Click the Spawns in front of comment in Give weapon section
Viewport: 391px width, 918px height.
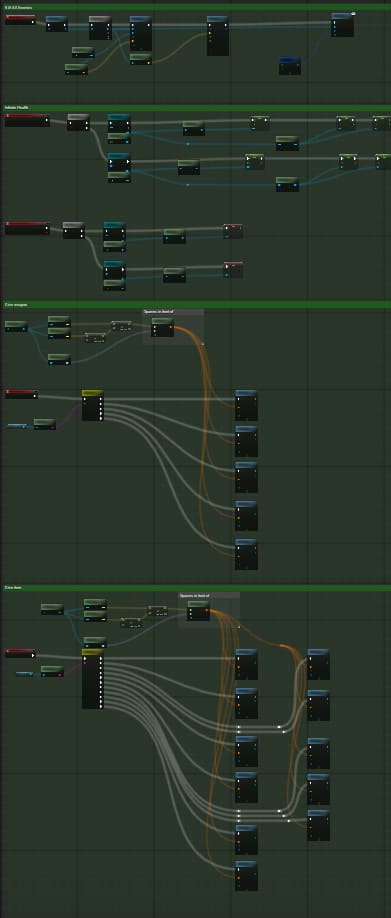coord(173,312)
